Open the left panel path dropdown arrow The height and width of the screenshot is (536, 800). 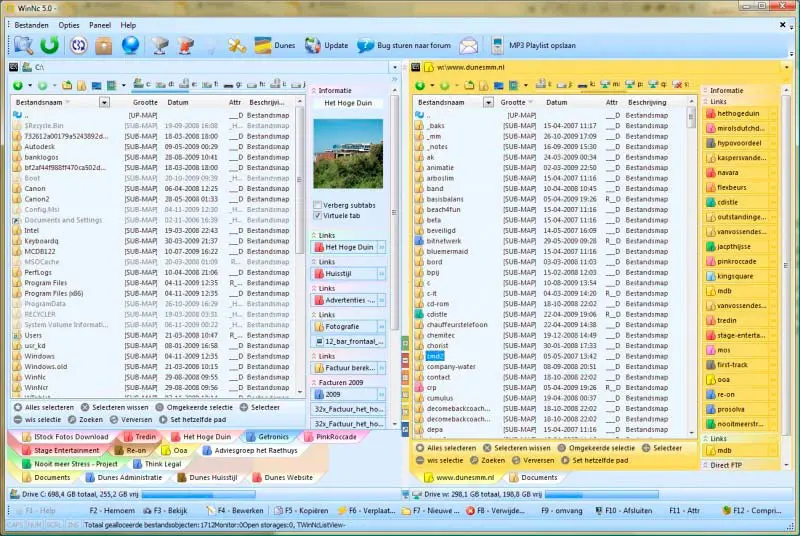[x=394, y=67]
